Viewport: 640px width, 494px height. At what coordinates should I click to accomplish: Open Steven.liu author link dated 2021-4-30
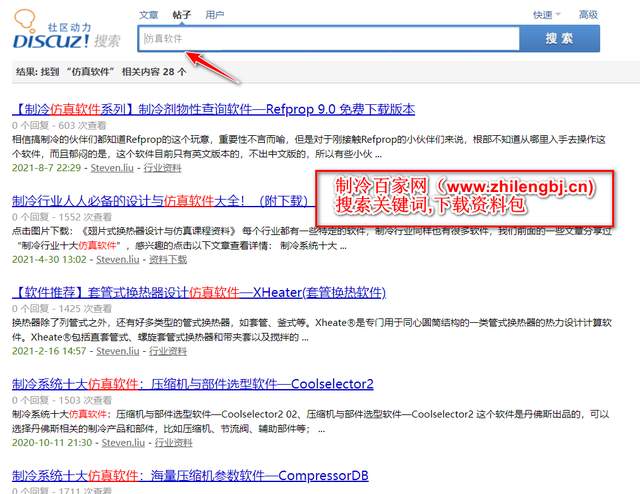point(118,259)
